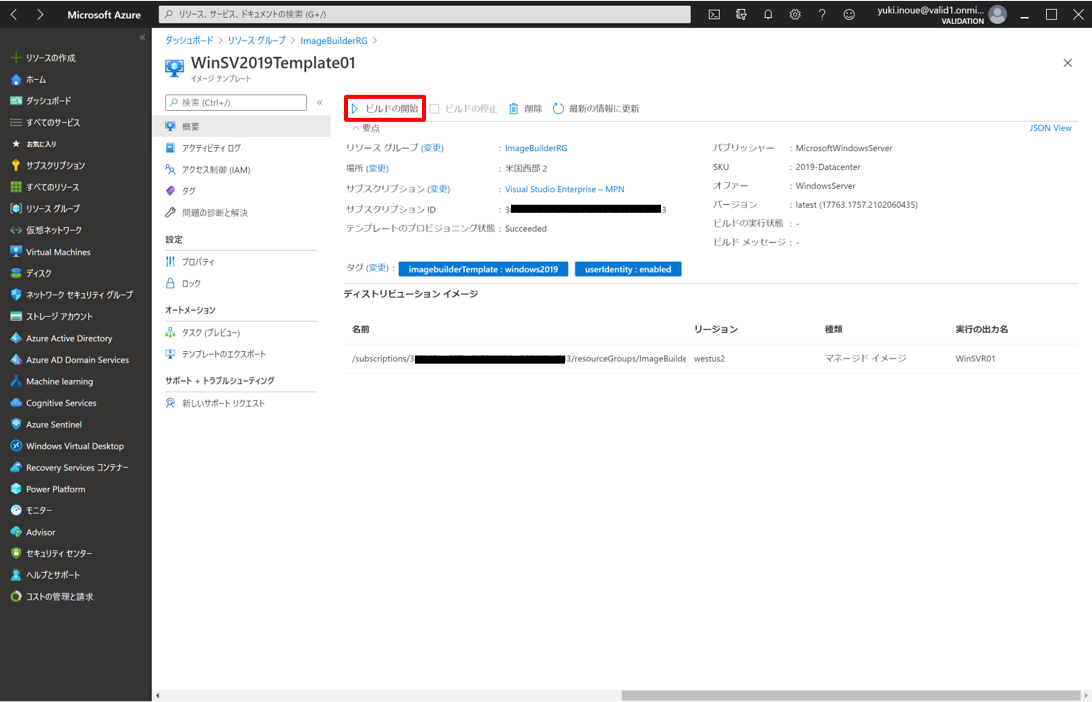Open the ImageBuilderRG resource group value link
Viewport: 1092px width, 702px height.
pyautogui.click(x=536, y=148)
